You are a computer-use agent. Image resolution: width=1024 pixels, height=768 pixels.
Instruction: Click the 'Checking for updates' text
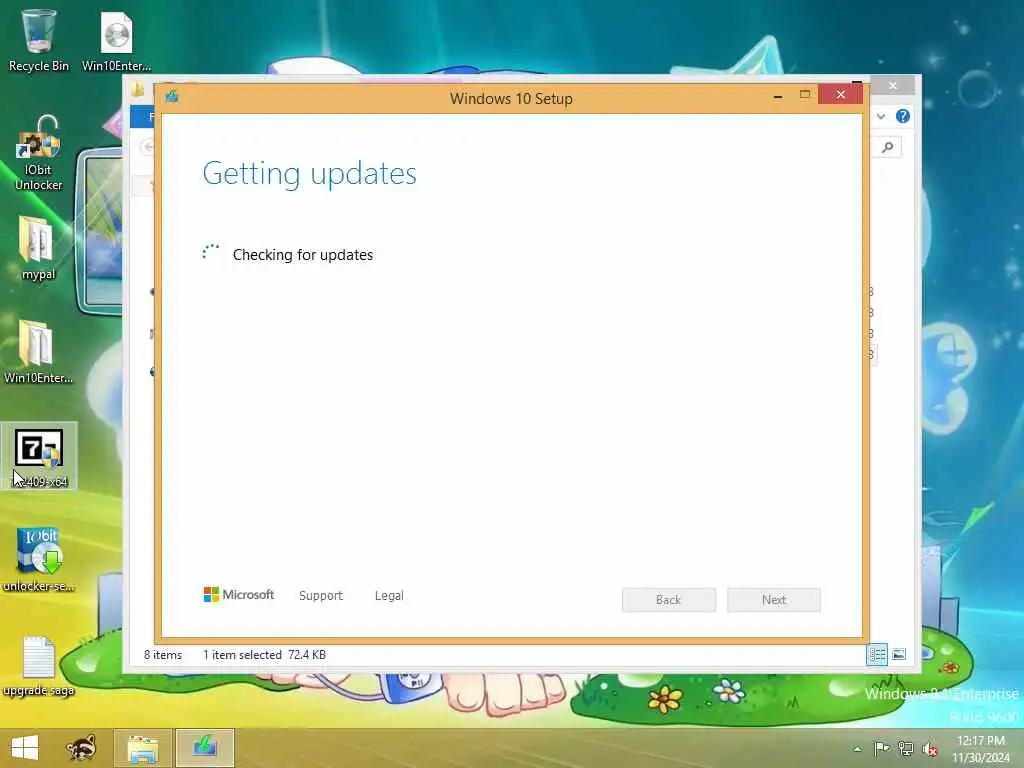[303, 255]
